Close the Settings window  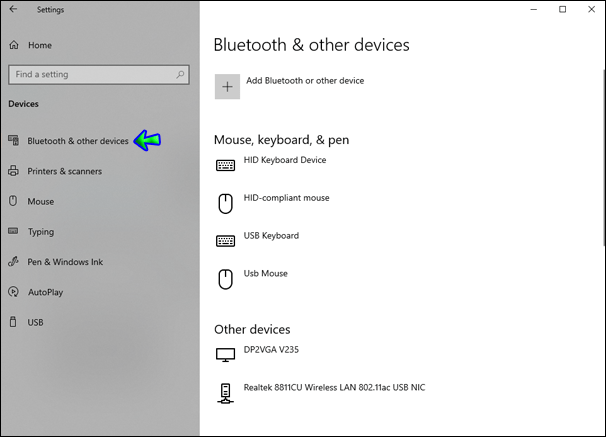(x=592, y=9)
